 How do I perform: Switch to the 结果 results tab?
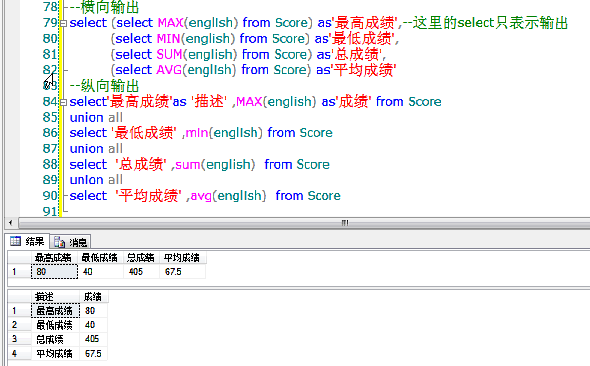pos(27,241)
